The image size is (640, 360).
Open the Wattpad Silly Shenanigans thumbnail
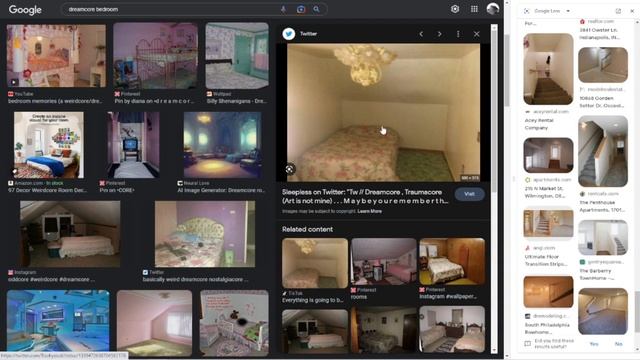point(237,56)
